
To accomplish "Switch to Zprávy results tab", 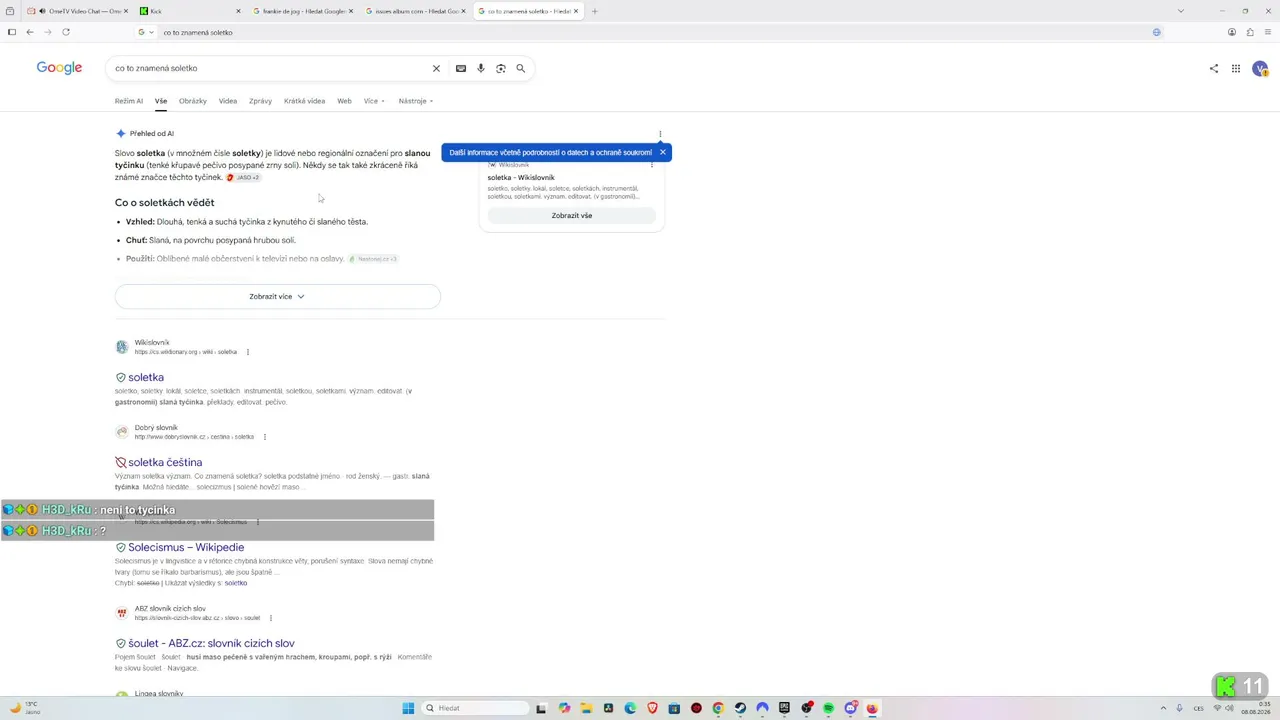I will coord(260,101).
